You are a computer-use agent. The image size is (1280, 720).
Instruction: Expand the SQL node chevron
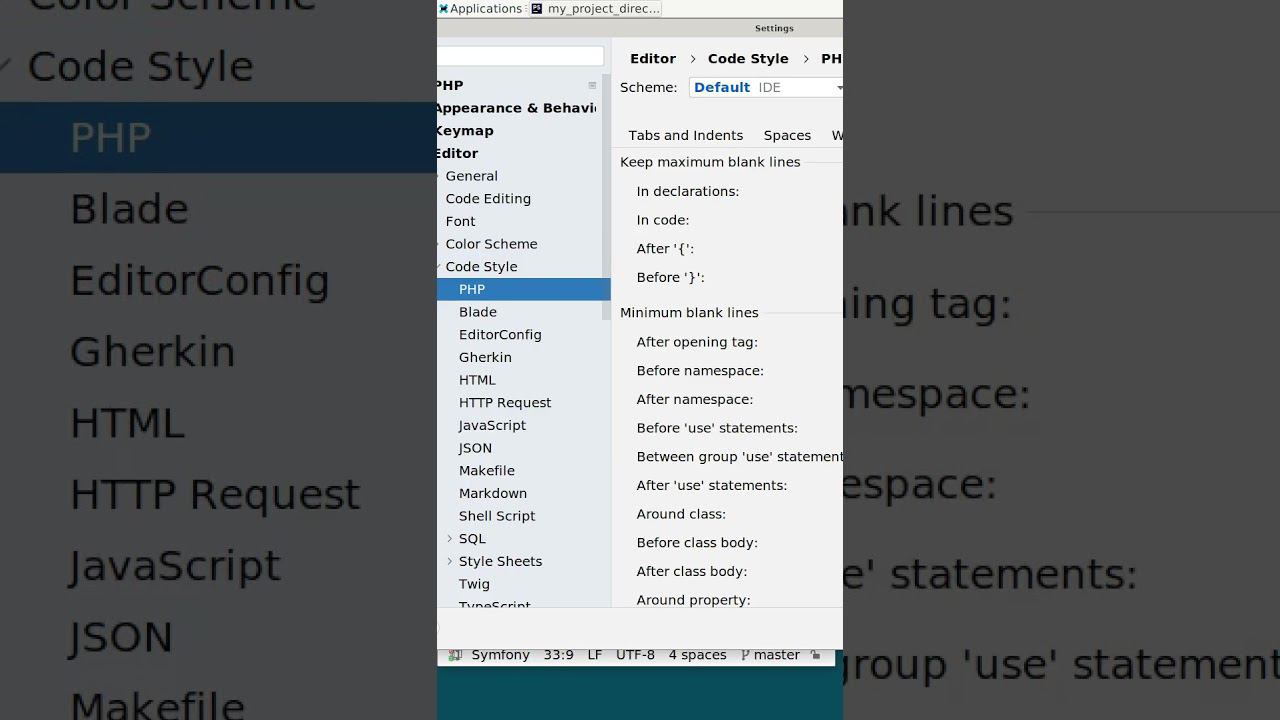click(449, 539)
